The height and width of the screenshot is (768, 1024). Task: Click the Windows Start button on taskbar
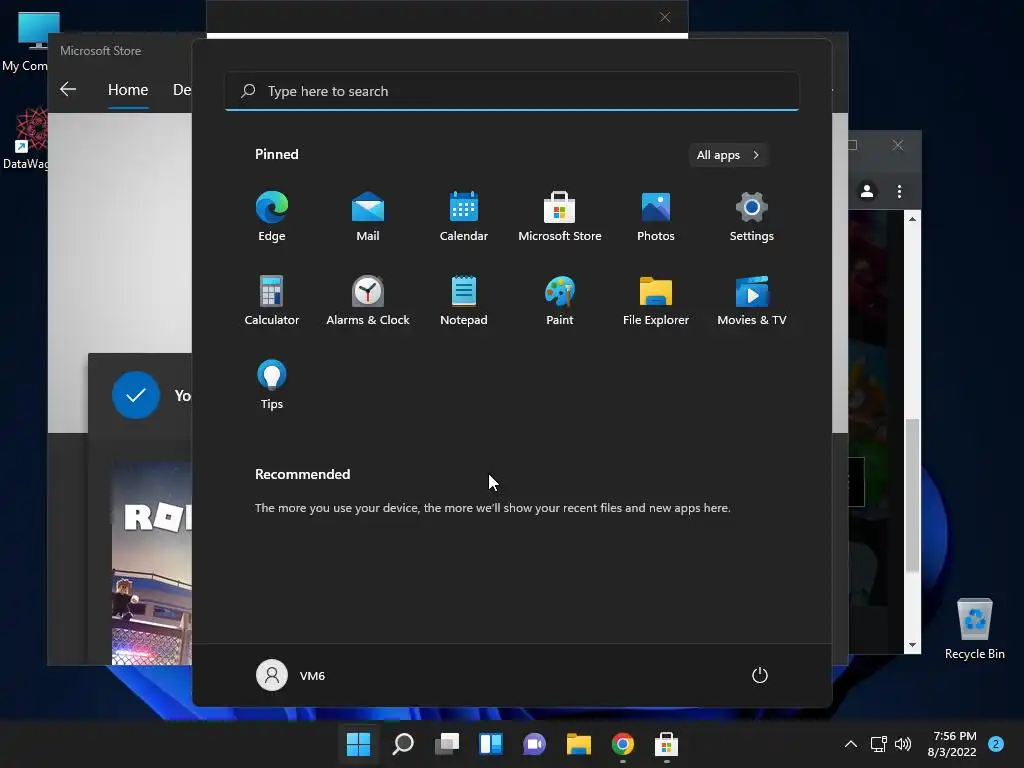pyautogui.click(x=358, y=744)
